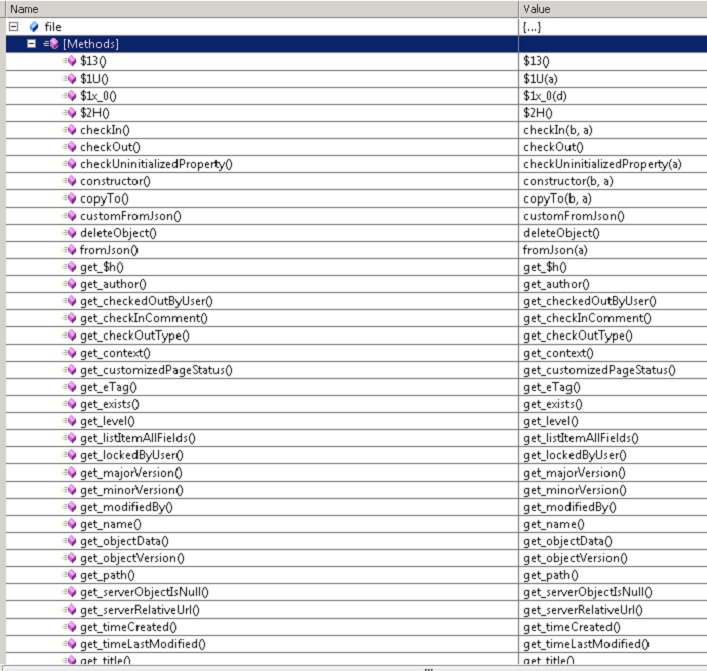707x671 pixels.
Task: Click the get_customizedPageStatus() value cell
Action: [x=613, y=370]
